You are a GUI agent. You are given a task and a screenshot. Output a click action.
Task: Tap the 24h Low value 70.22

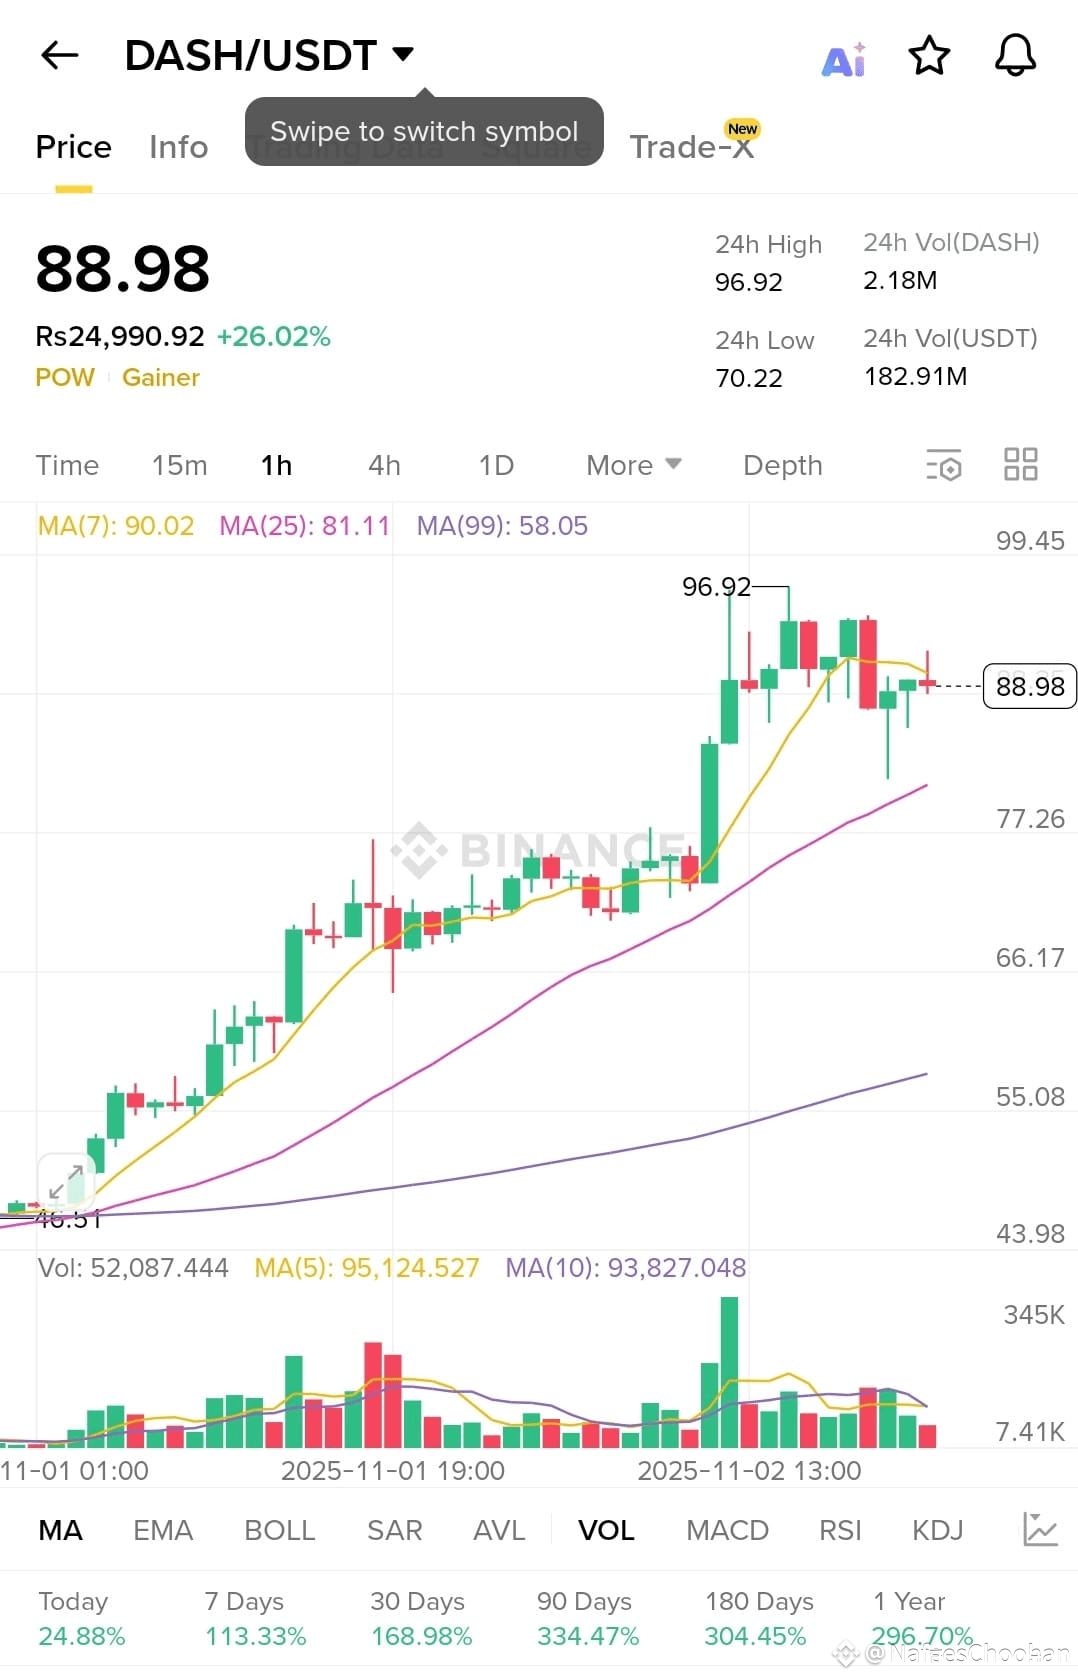pyautogui.click(x=749, y=378)
